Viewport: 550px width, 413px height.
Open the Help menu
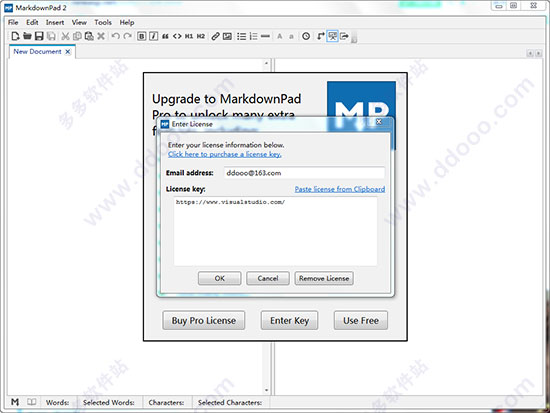point(127,22)
